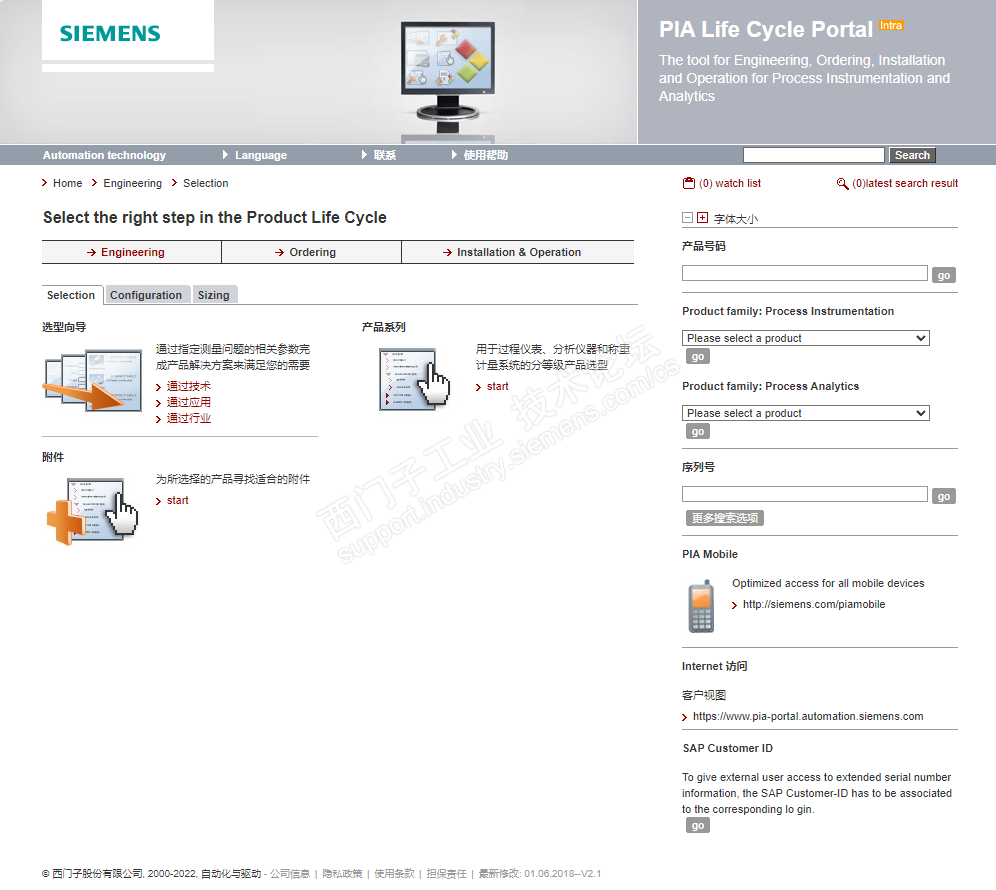Open the 使用帮助 menu item
This screenshot has height=890, width=996.
coord(485,155)
